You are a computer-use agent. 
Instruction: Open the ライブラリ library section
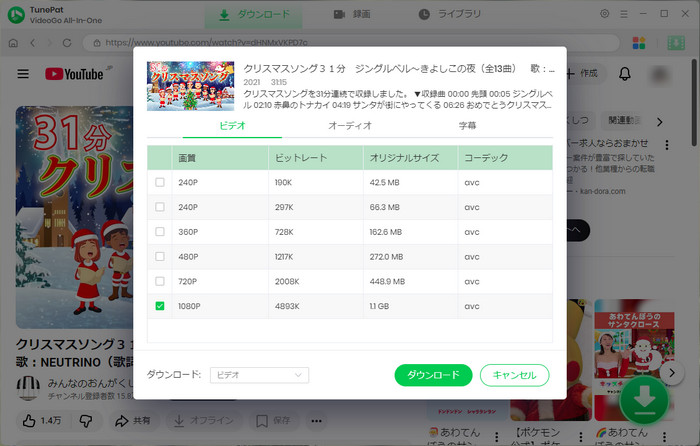(448, 15)
